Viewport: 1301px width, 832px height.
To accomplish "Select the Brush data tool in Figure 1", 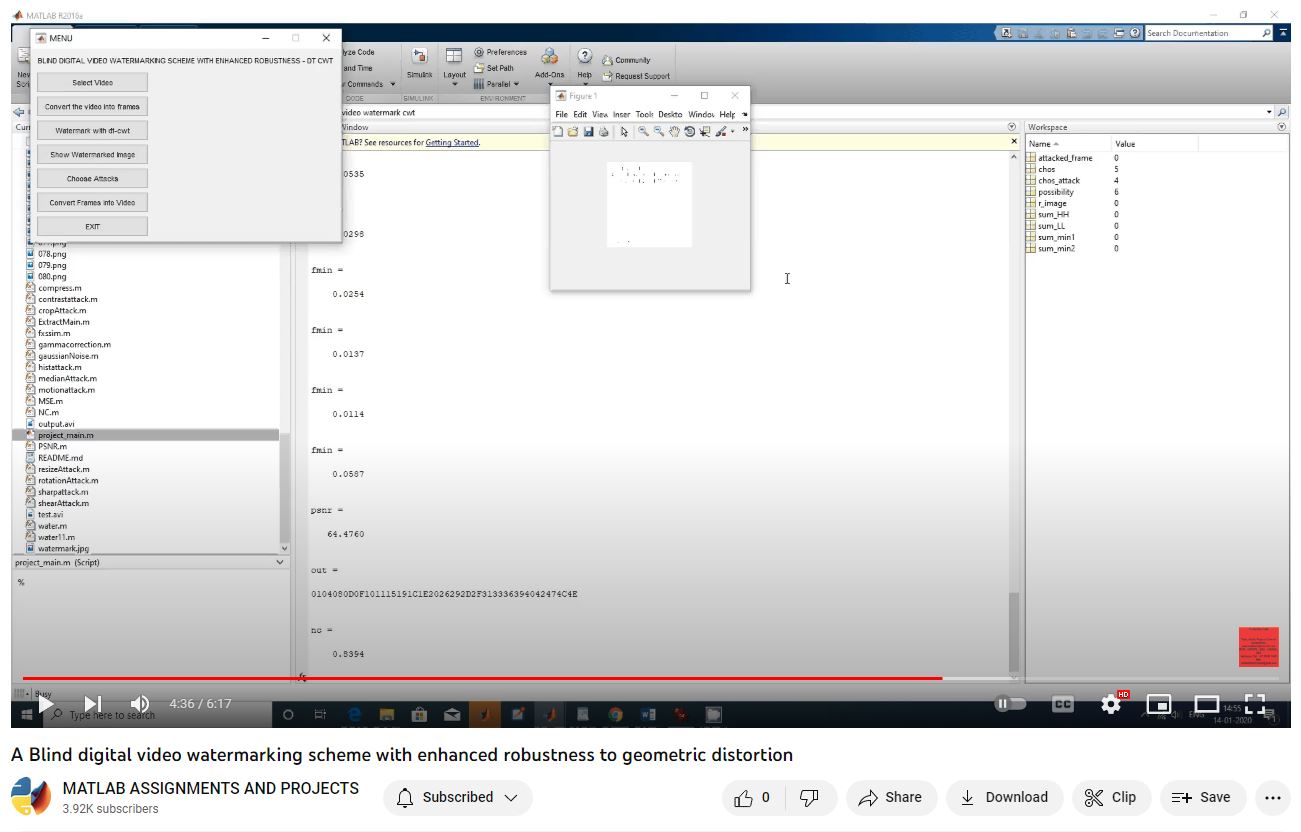I will (x=721, y=131).
